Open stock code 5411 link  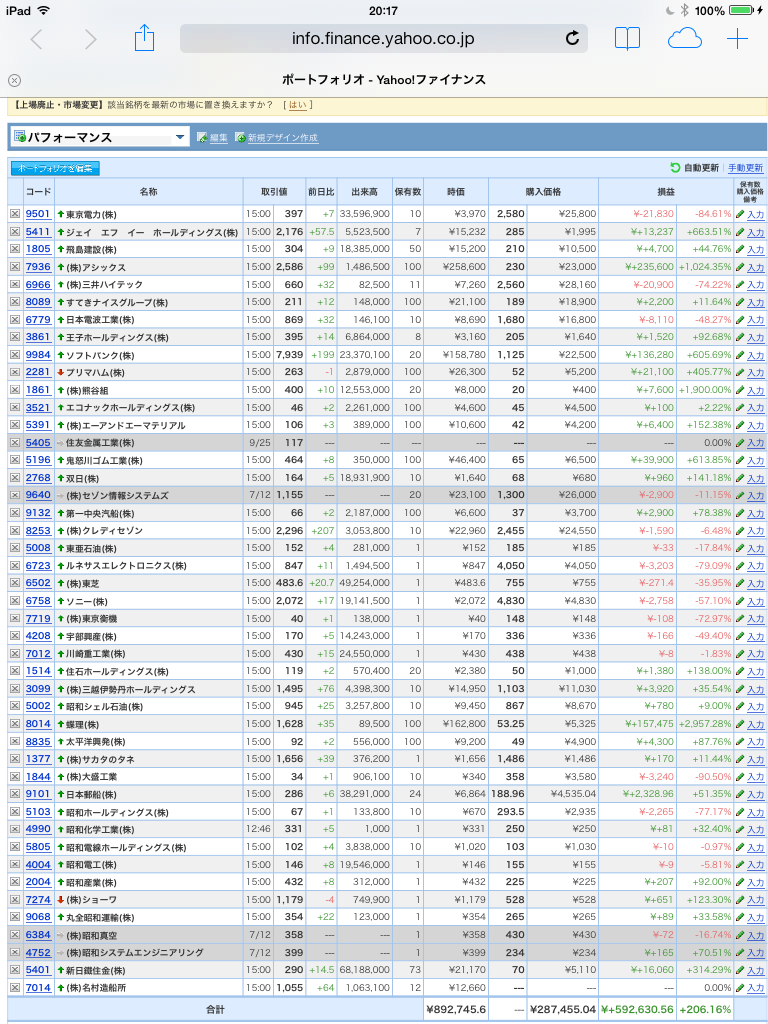point(38,232)
